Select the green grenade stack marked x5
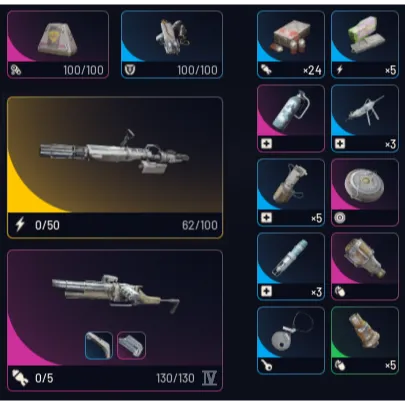 coord(365,341)
